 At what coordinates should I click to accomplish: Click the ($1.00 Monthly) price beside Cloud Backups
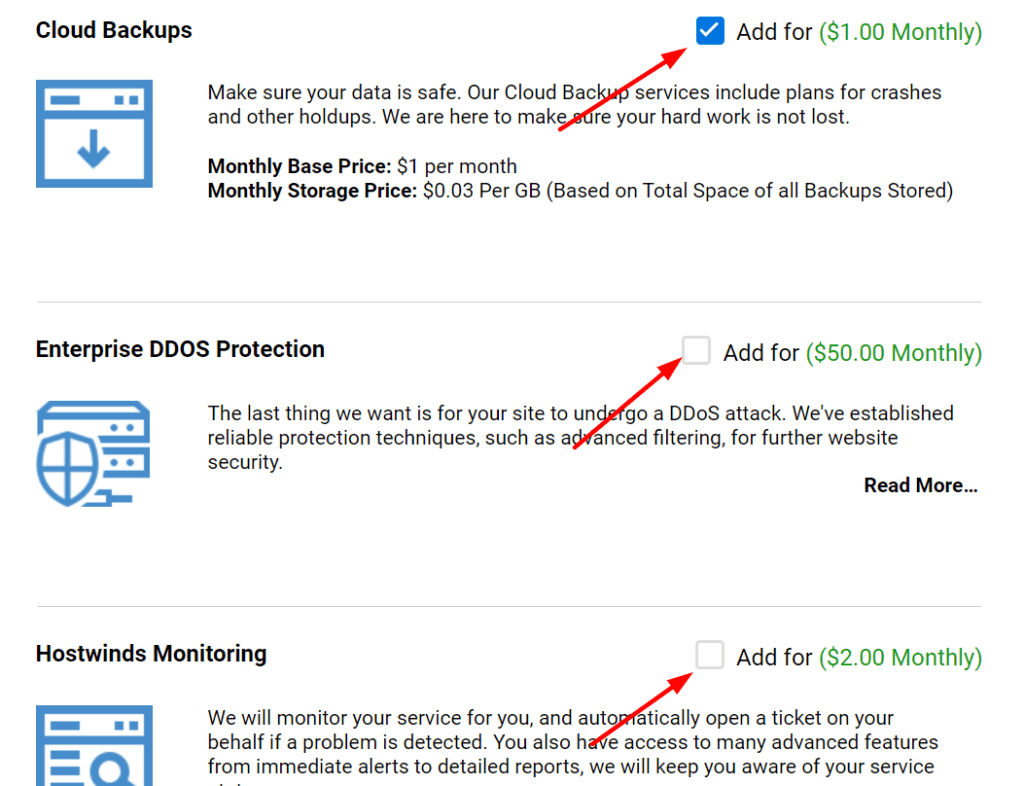[899, 32]
